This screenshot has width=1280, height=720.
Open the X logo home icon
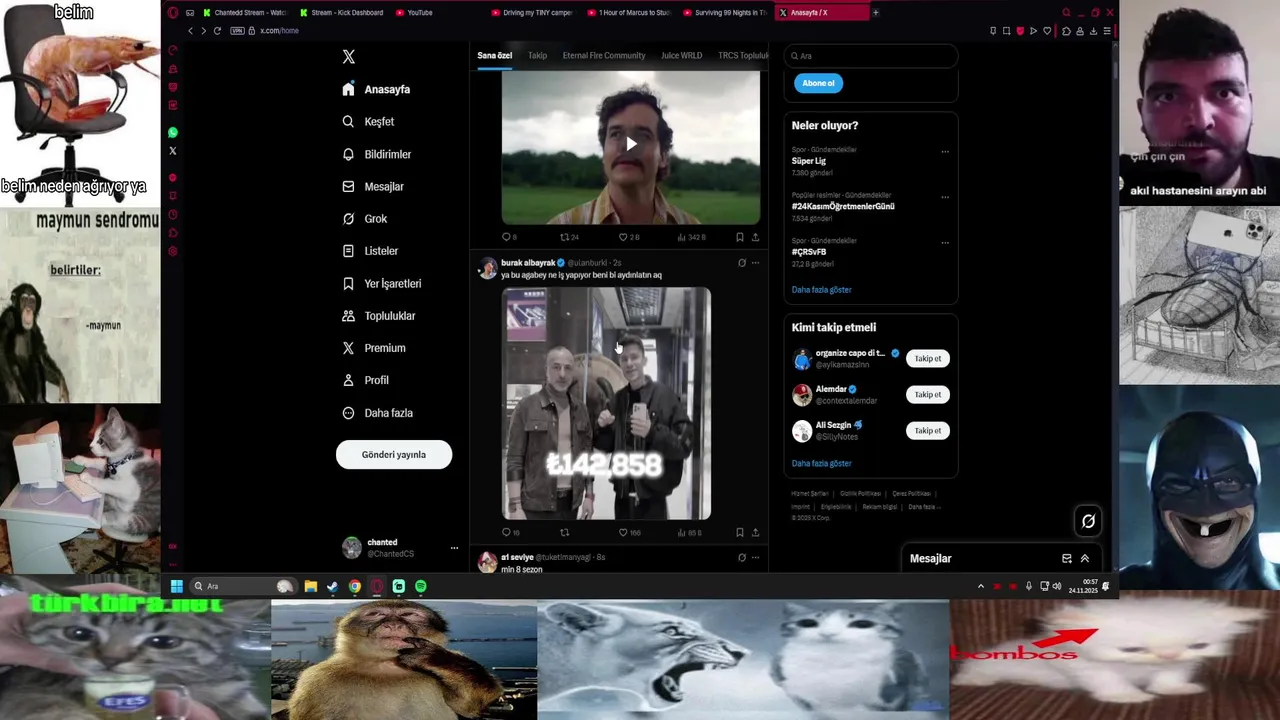point(348,57)
